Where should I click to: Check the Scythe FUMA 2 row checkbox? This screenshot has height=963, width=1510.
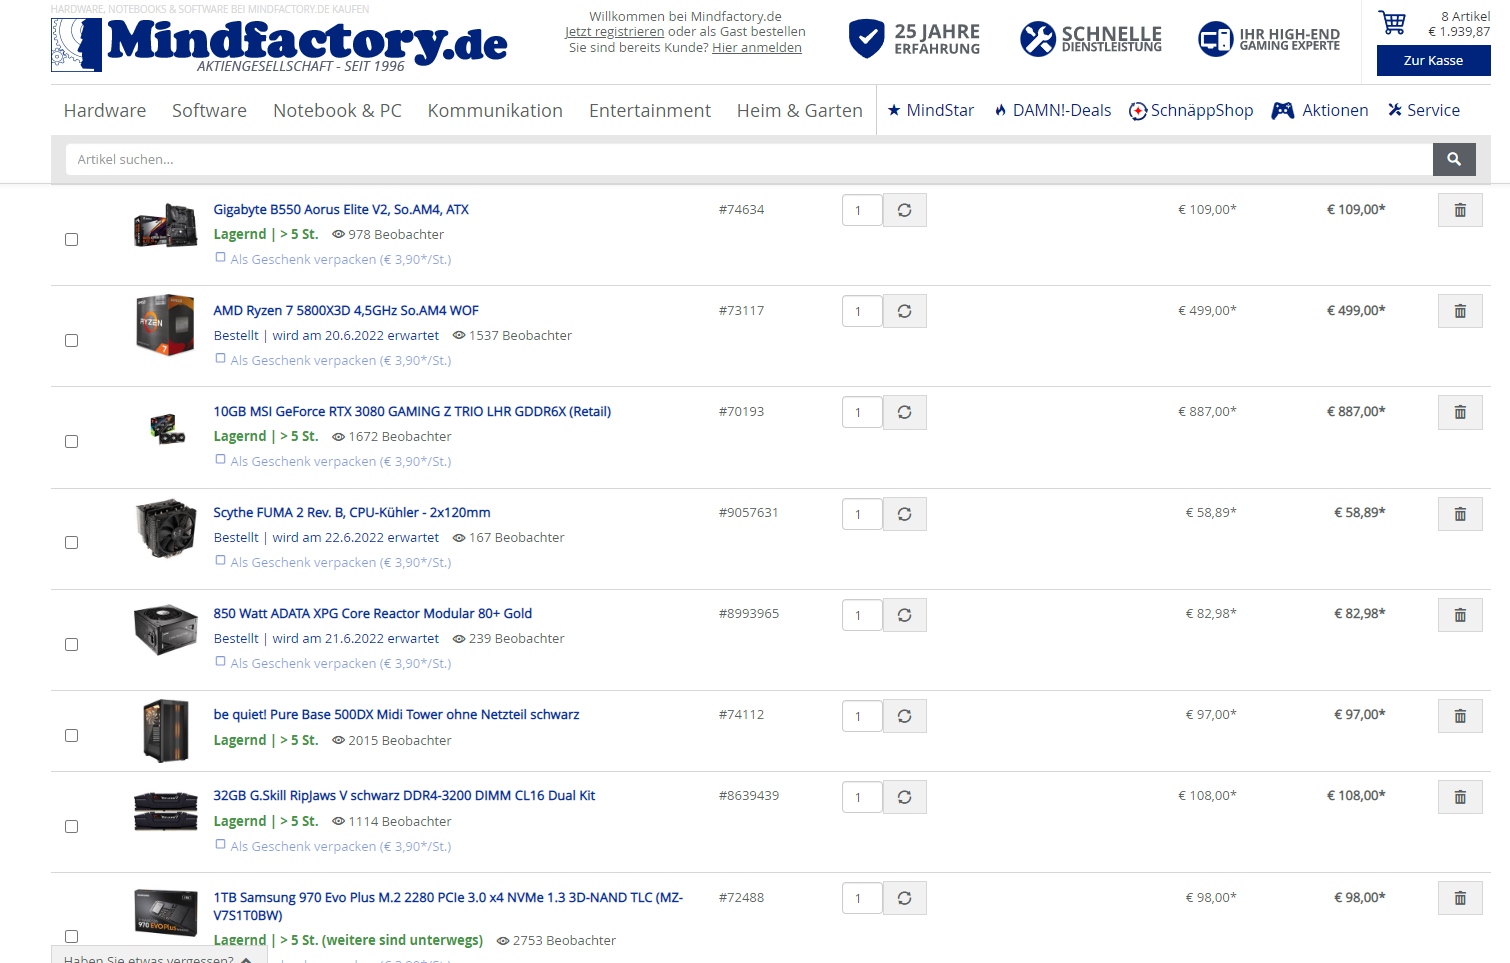click(x=71, y=543)
